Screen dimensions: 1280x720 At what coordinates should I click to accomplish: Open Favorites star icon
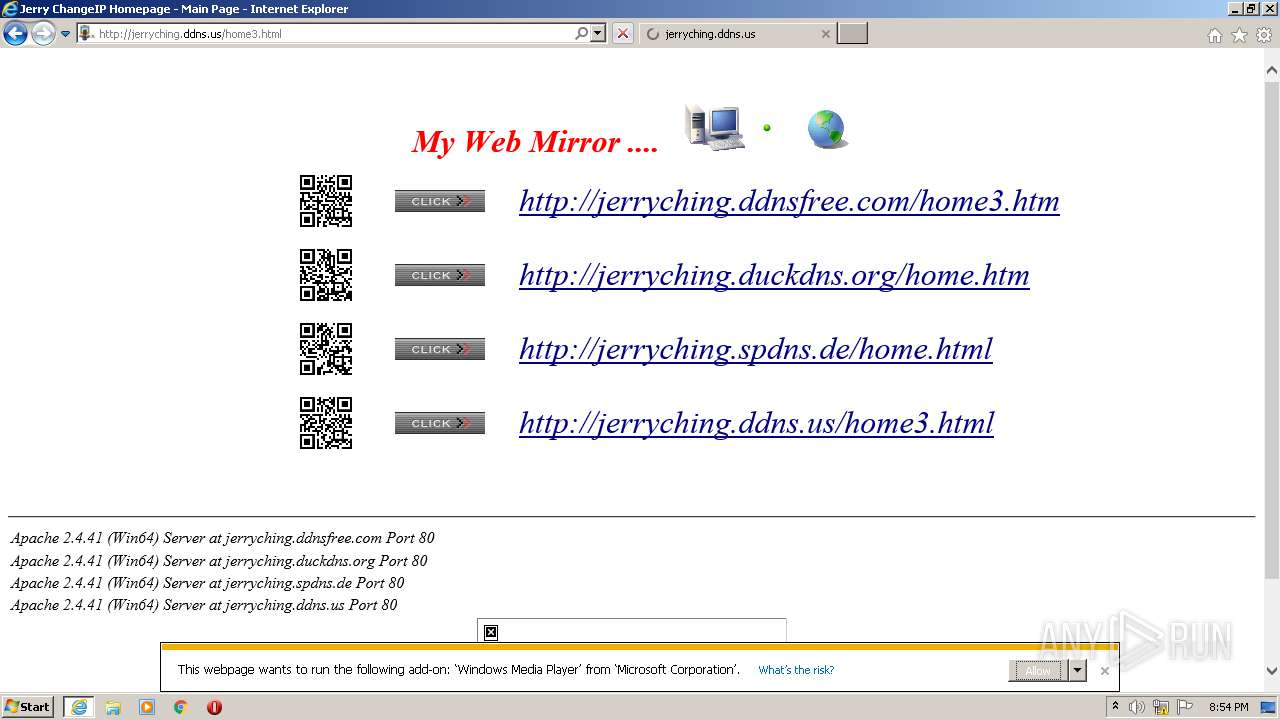[x=1239, y=35]
